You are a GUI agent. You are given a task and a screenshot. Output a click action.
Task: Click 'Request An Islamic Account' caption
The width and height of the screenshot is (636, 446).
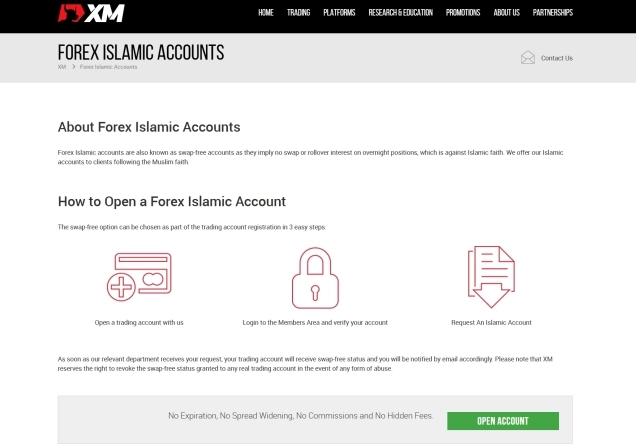click(491, 323)
